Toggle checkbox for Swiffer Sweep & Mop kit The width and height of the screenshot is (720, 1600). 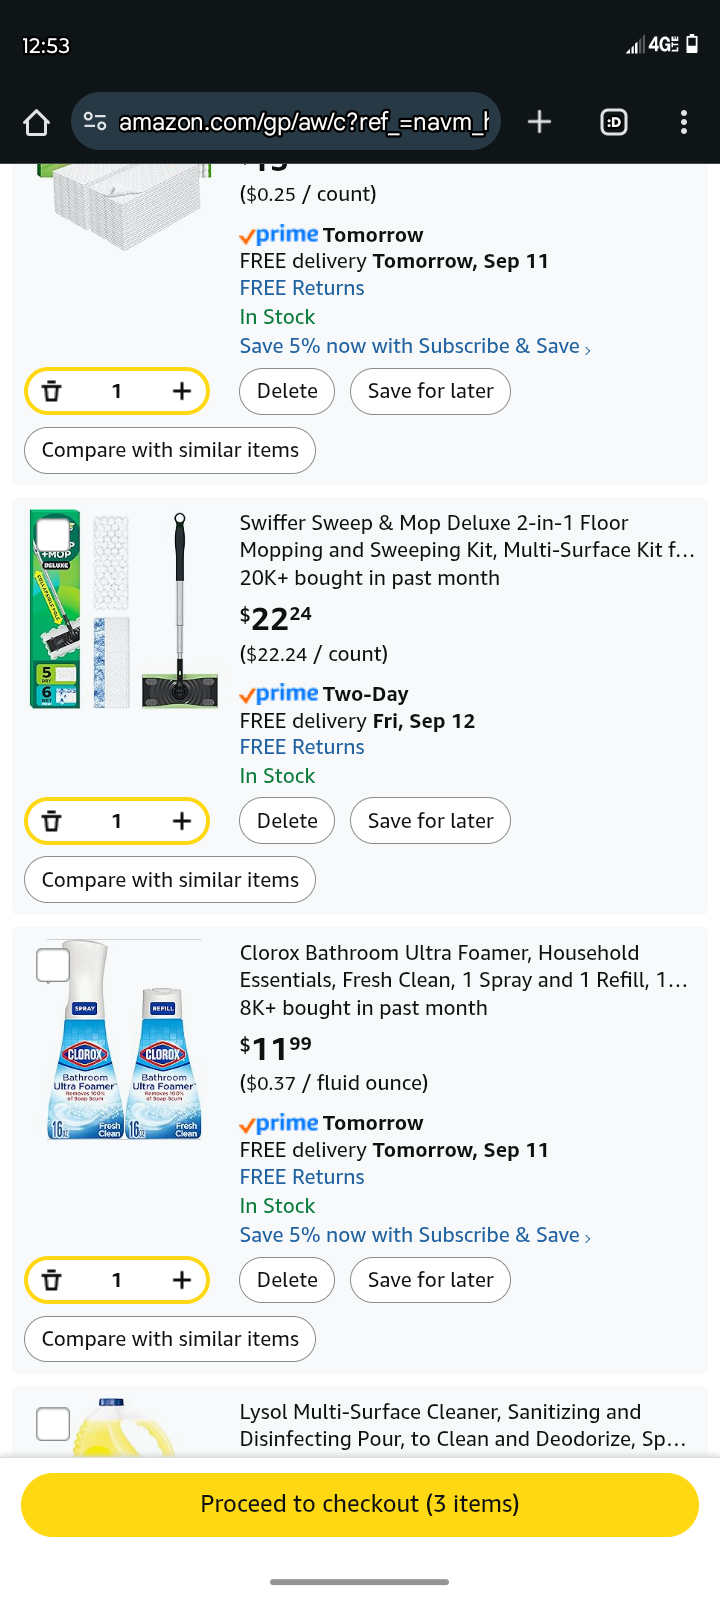pos(53,535)
